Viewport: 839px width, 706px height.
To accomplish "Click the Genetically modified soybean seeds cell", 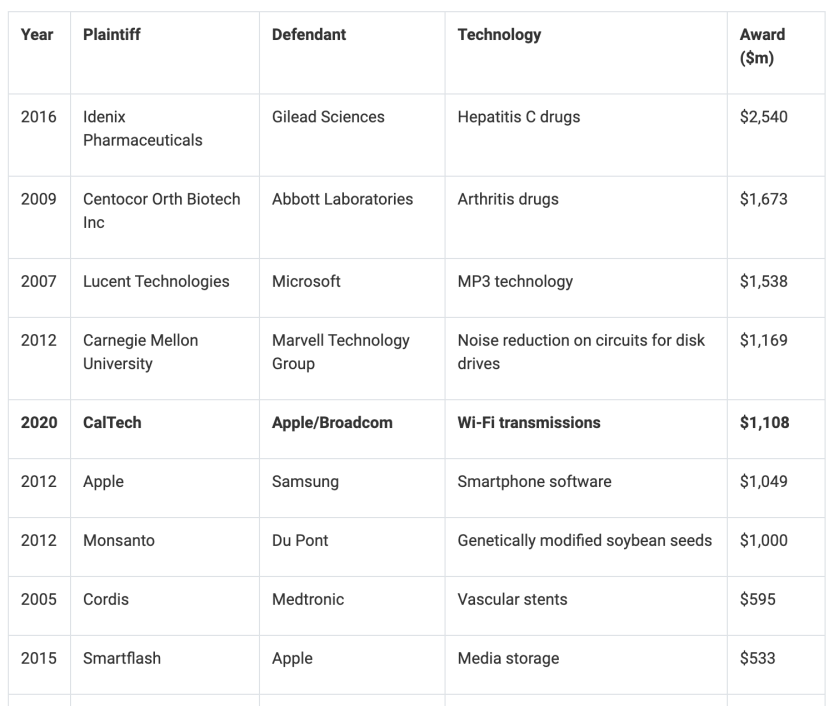I will (x=584, y=541).
